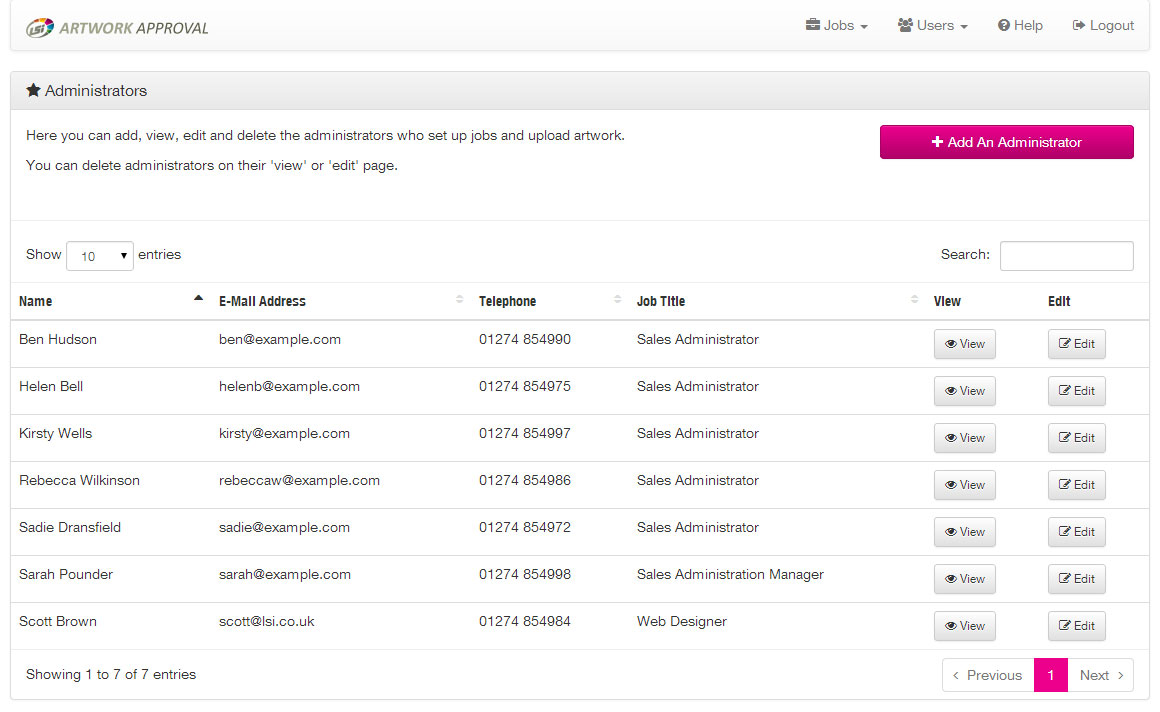This screenshot has height=712, width=1160.
Task: Click the ben@example.com email cell
Action: coord(280,340)
